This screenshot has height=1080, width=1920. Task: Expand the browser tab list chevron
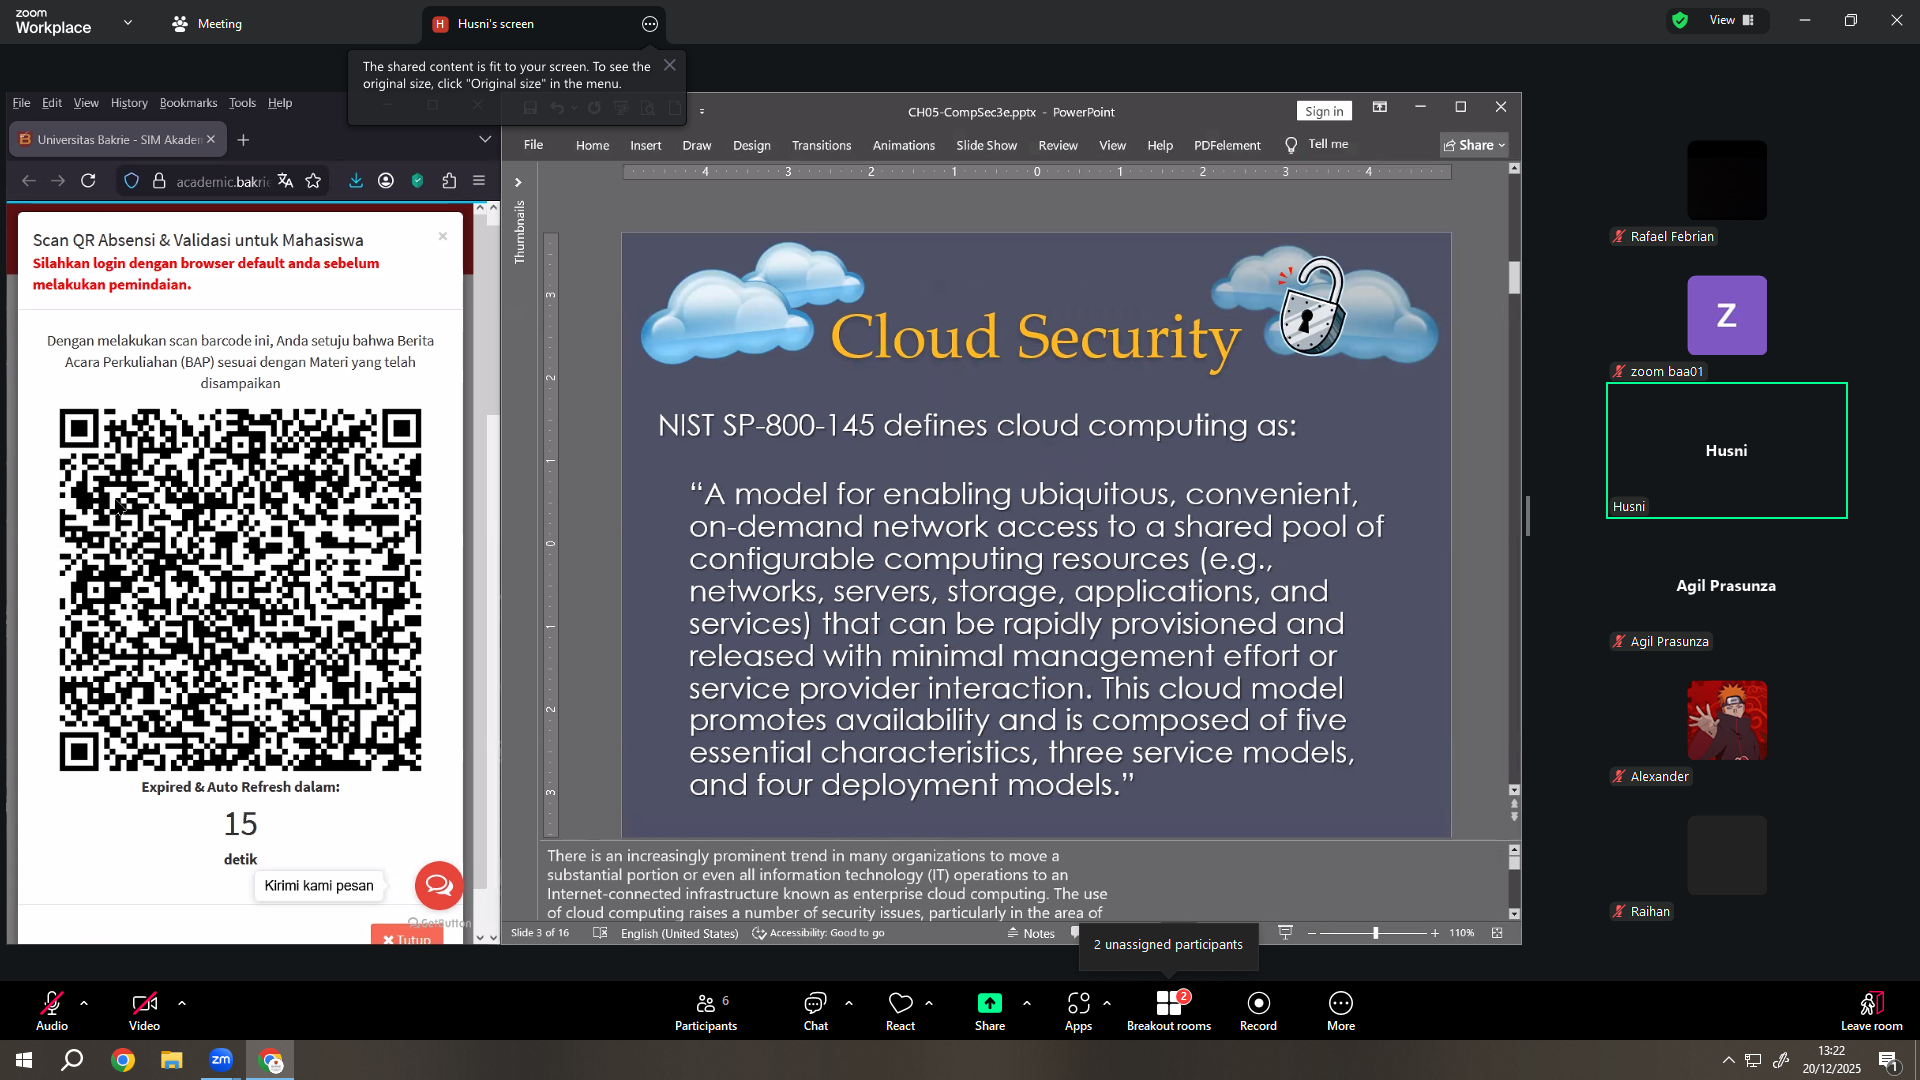[x=485, y=139]
